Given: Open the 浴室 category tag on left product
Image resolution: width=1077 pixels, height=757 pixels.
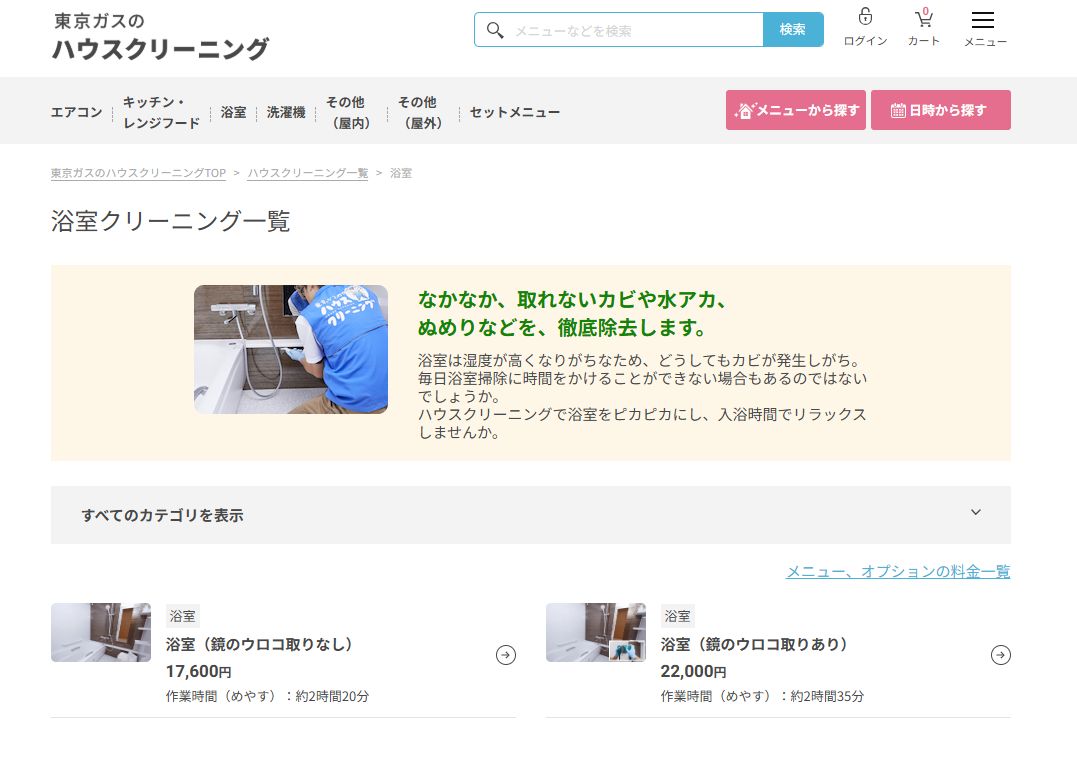Looking at the screenshot, I should (x=182, y=616).
